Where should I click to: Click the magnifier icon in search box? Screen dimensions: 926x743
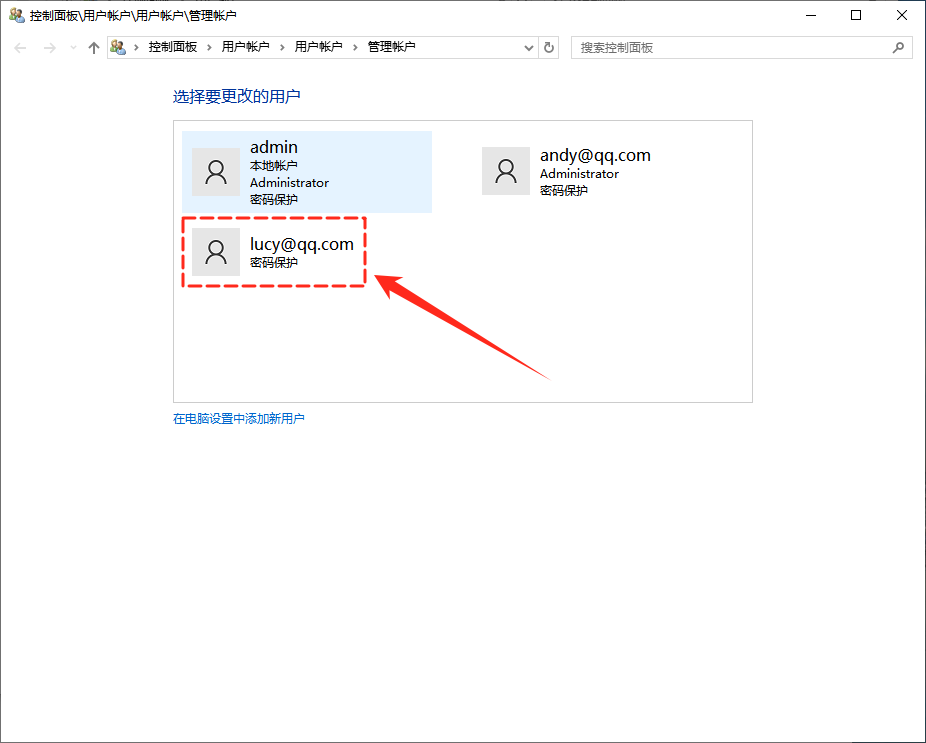coord(898,47)
